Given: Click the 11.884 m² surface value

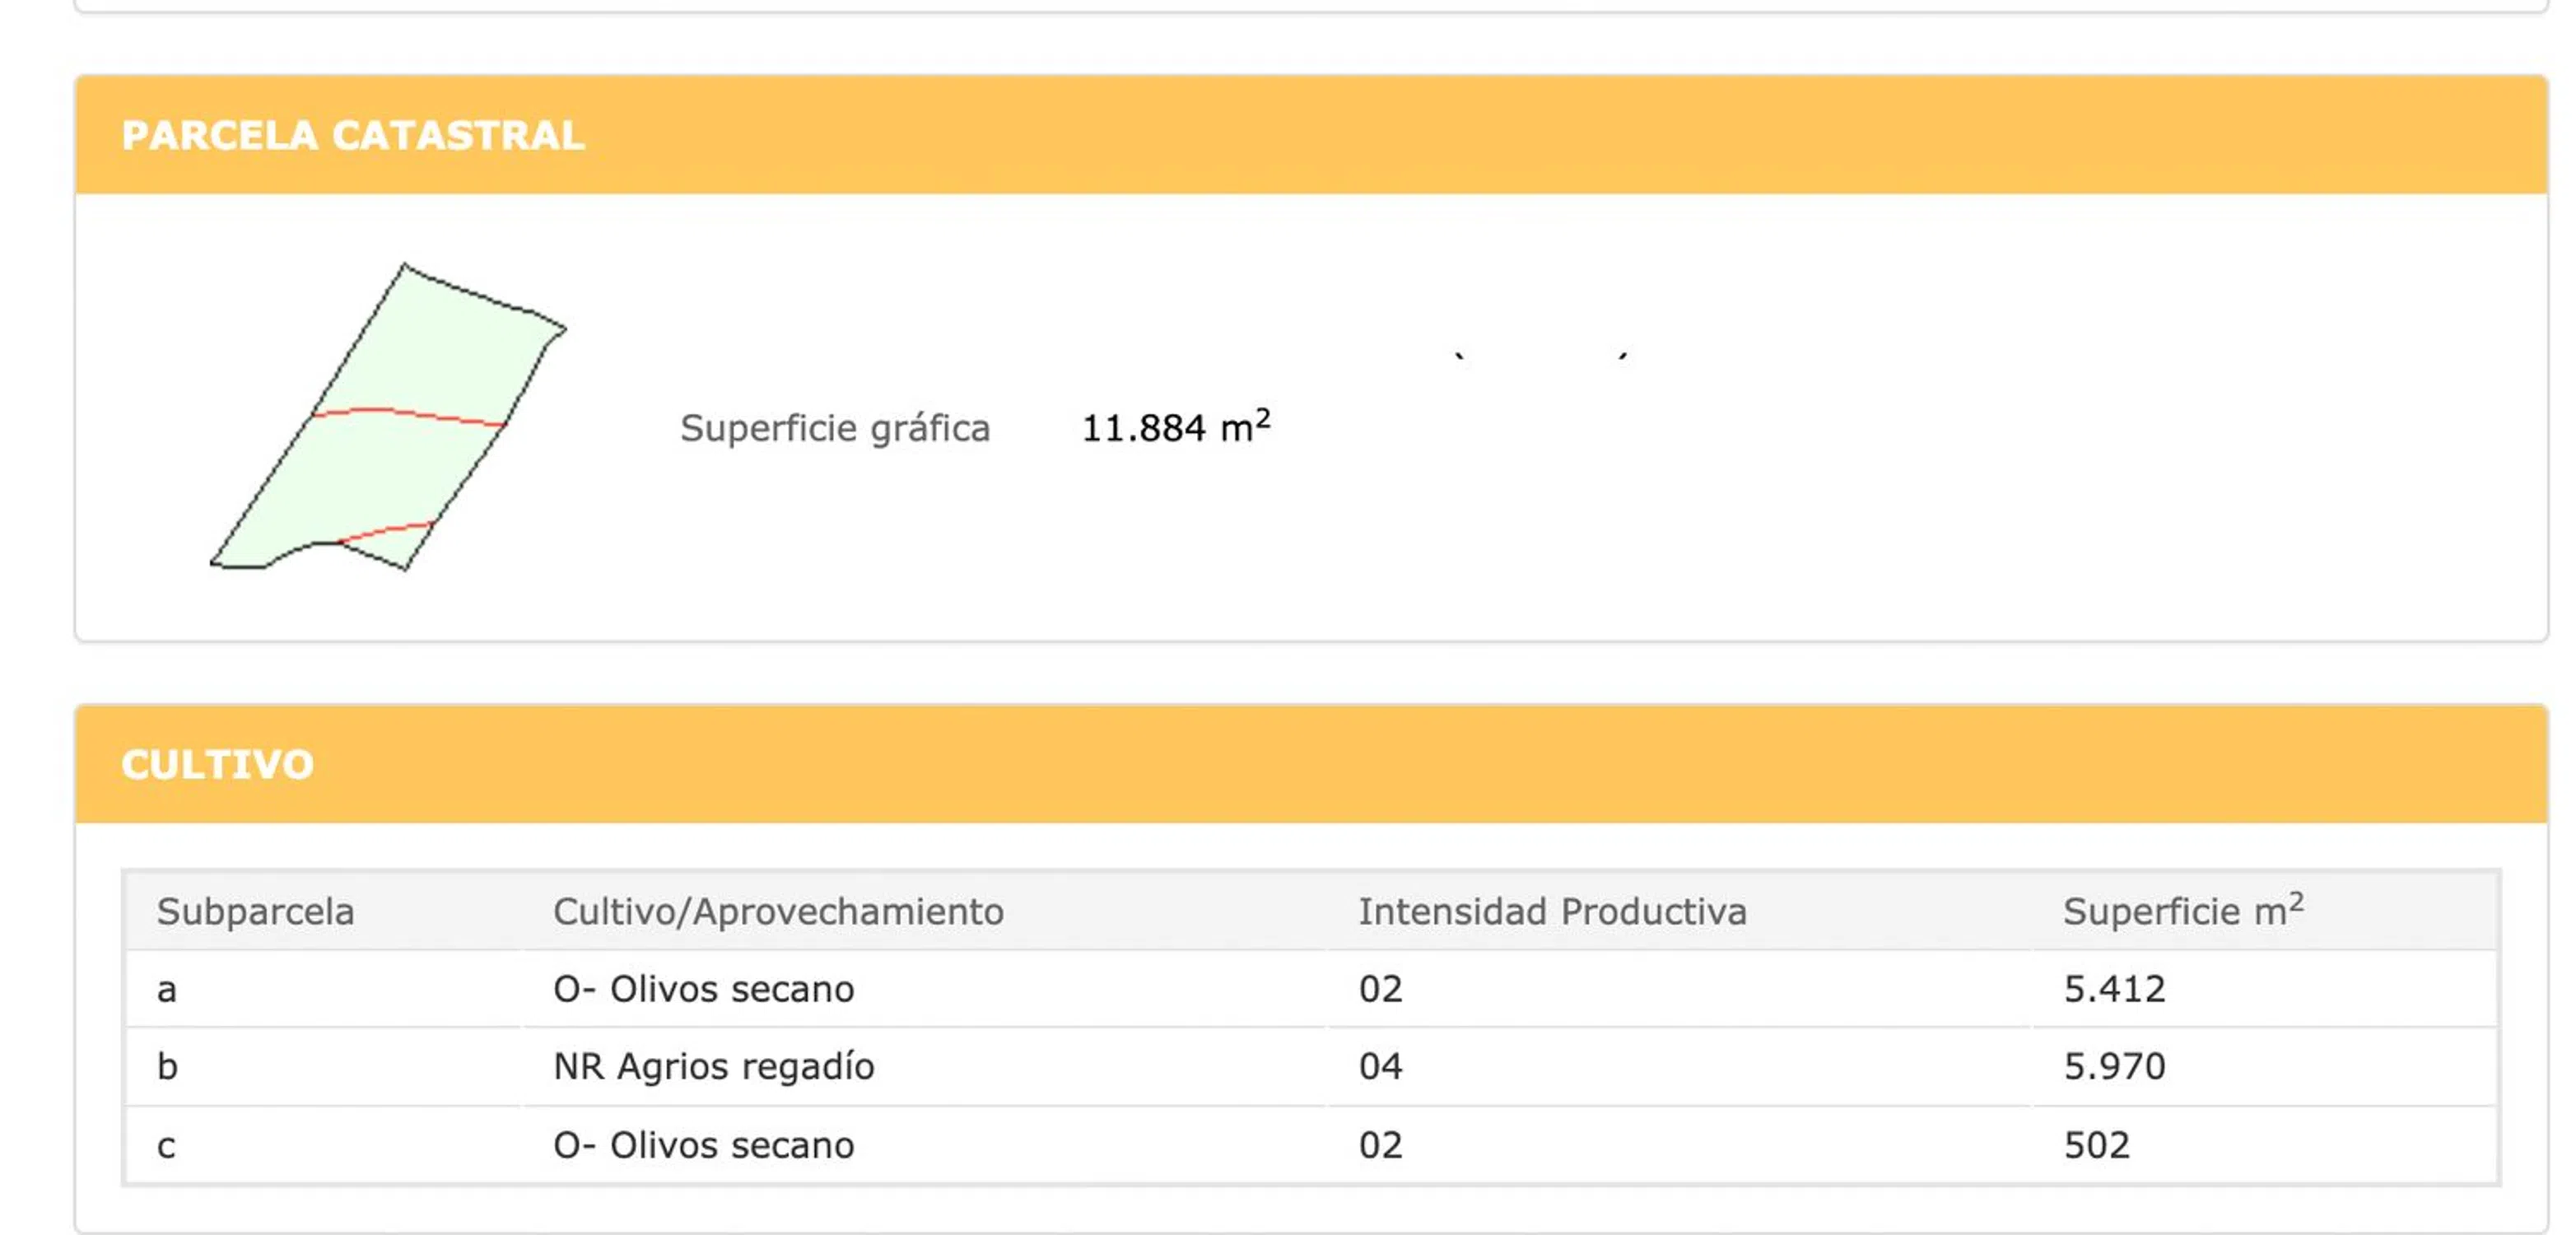Looking at the screenshot, I should [1175, 427].
